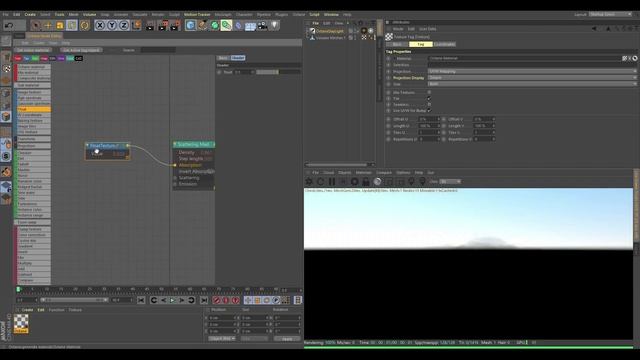Click the highlighted green MoGraph cloner icon
Screen dimensions: 640x360
[x=226, y=25]
